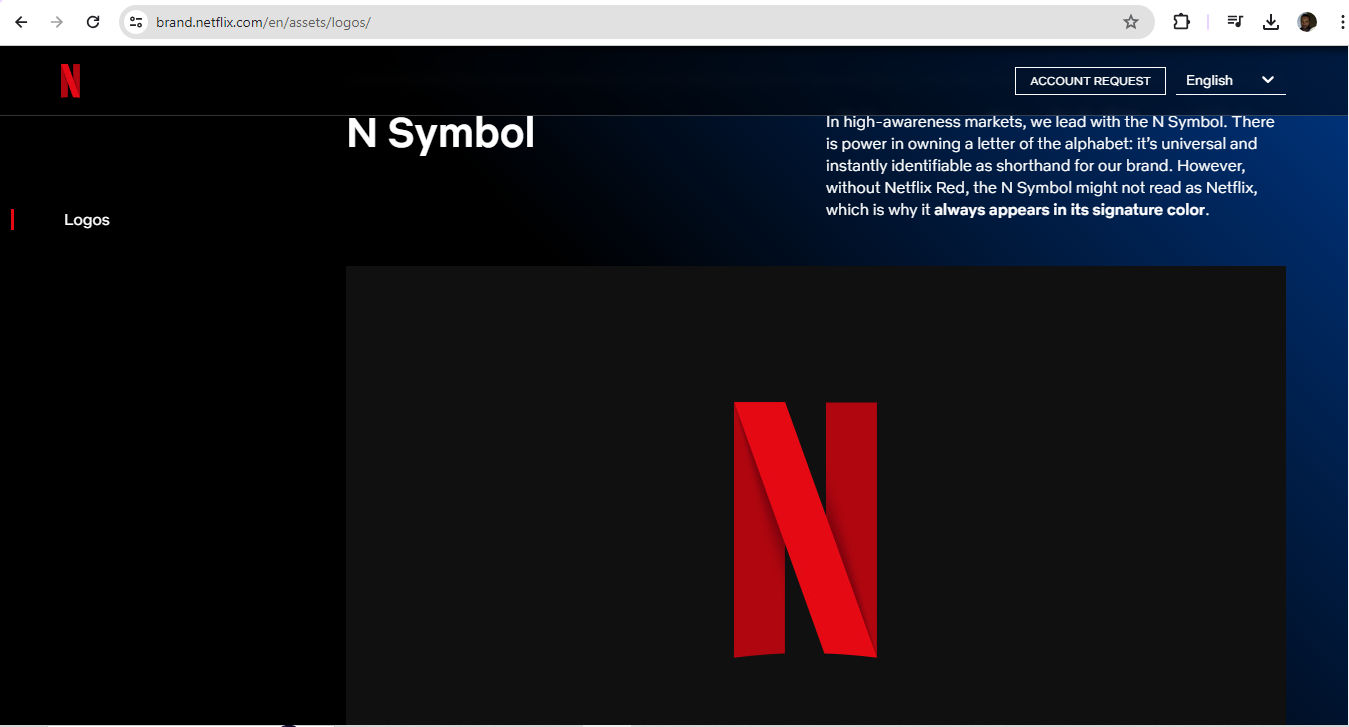
Task: Go back using the back arrow icon
Action: pos(20,21)
